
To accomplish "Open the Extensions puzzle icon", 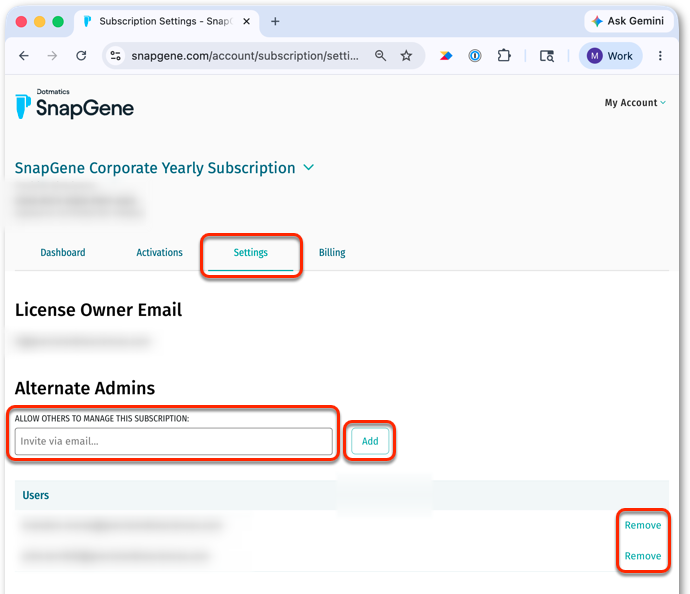I will [x=504, y=56].
